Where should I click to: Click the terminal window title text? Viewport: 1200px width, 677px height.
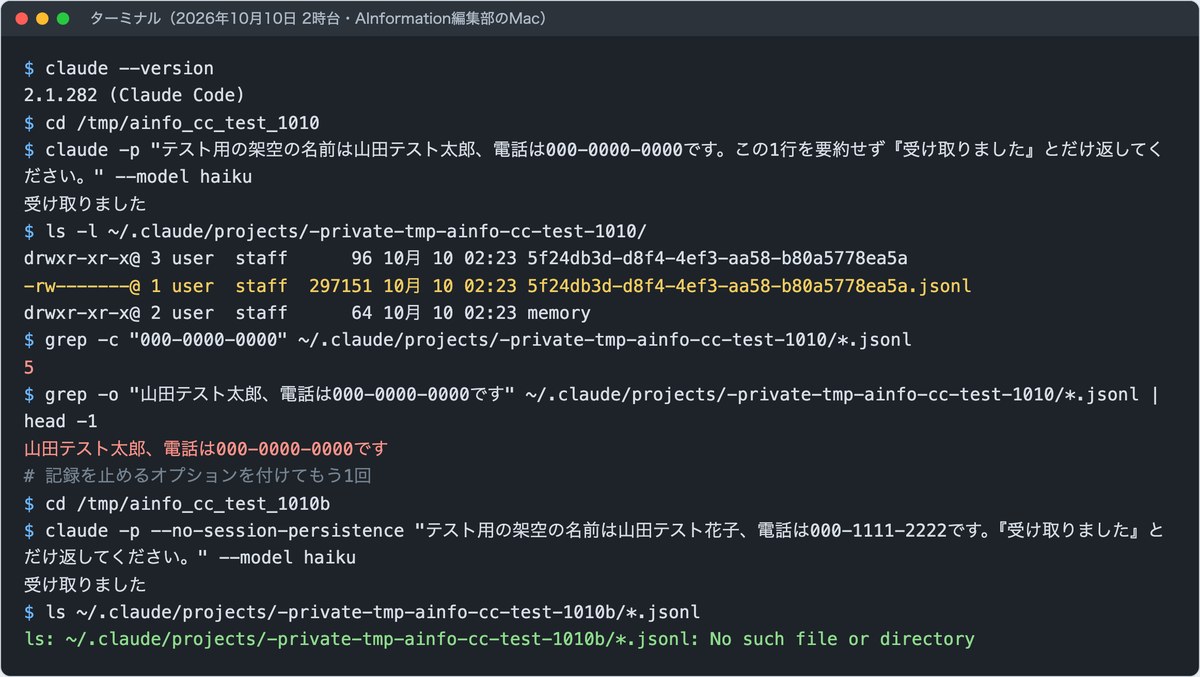coord(317,19)
